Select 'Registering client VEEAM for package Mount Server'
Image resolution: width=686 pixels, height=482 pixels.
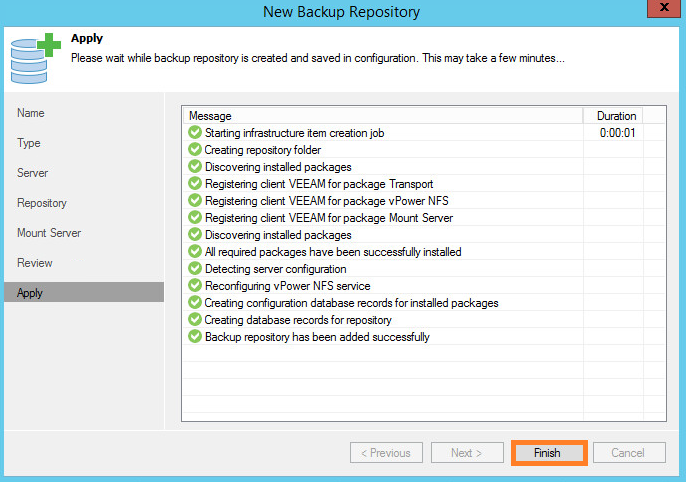[x=329, y=218]
